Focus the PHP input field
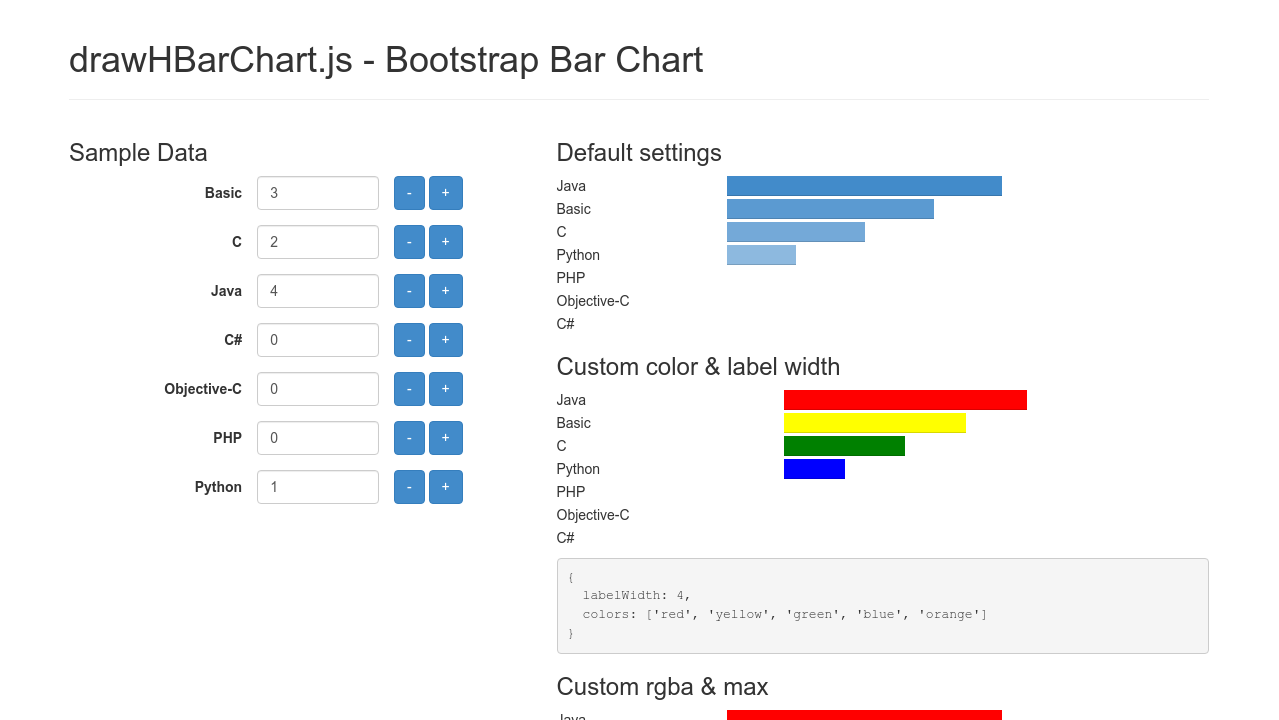The width and height of the screenshot is (1279, 720). pos(317,438)
